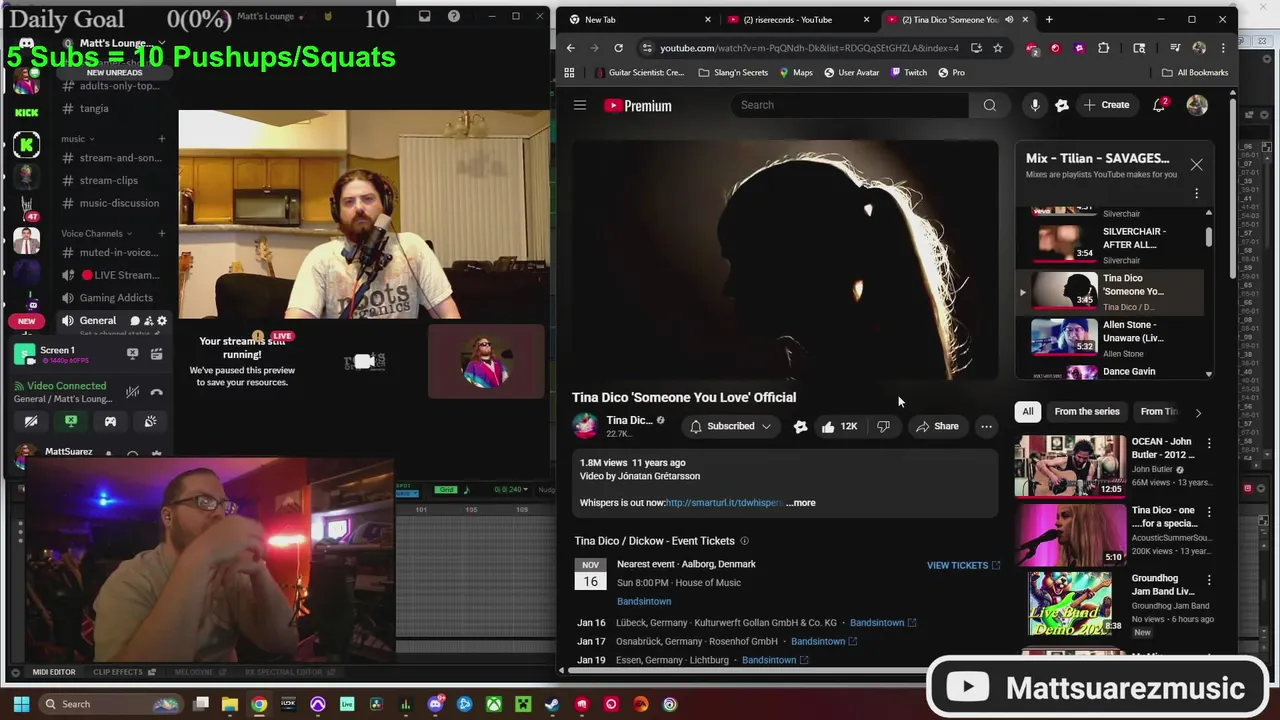Image resolution: width=1280 pixels, height=720 pixels.
Task: Add a channel to Voice Channels category
Action: pos(161,233)
